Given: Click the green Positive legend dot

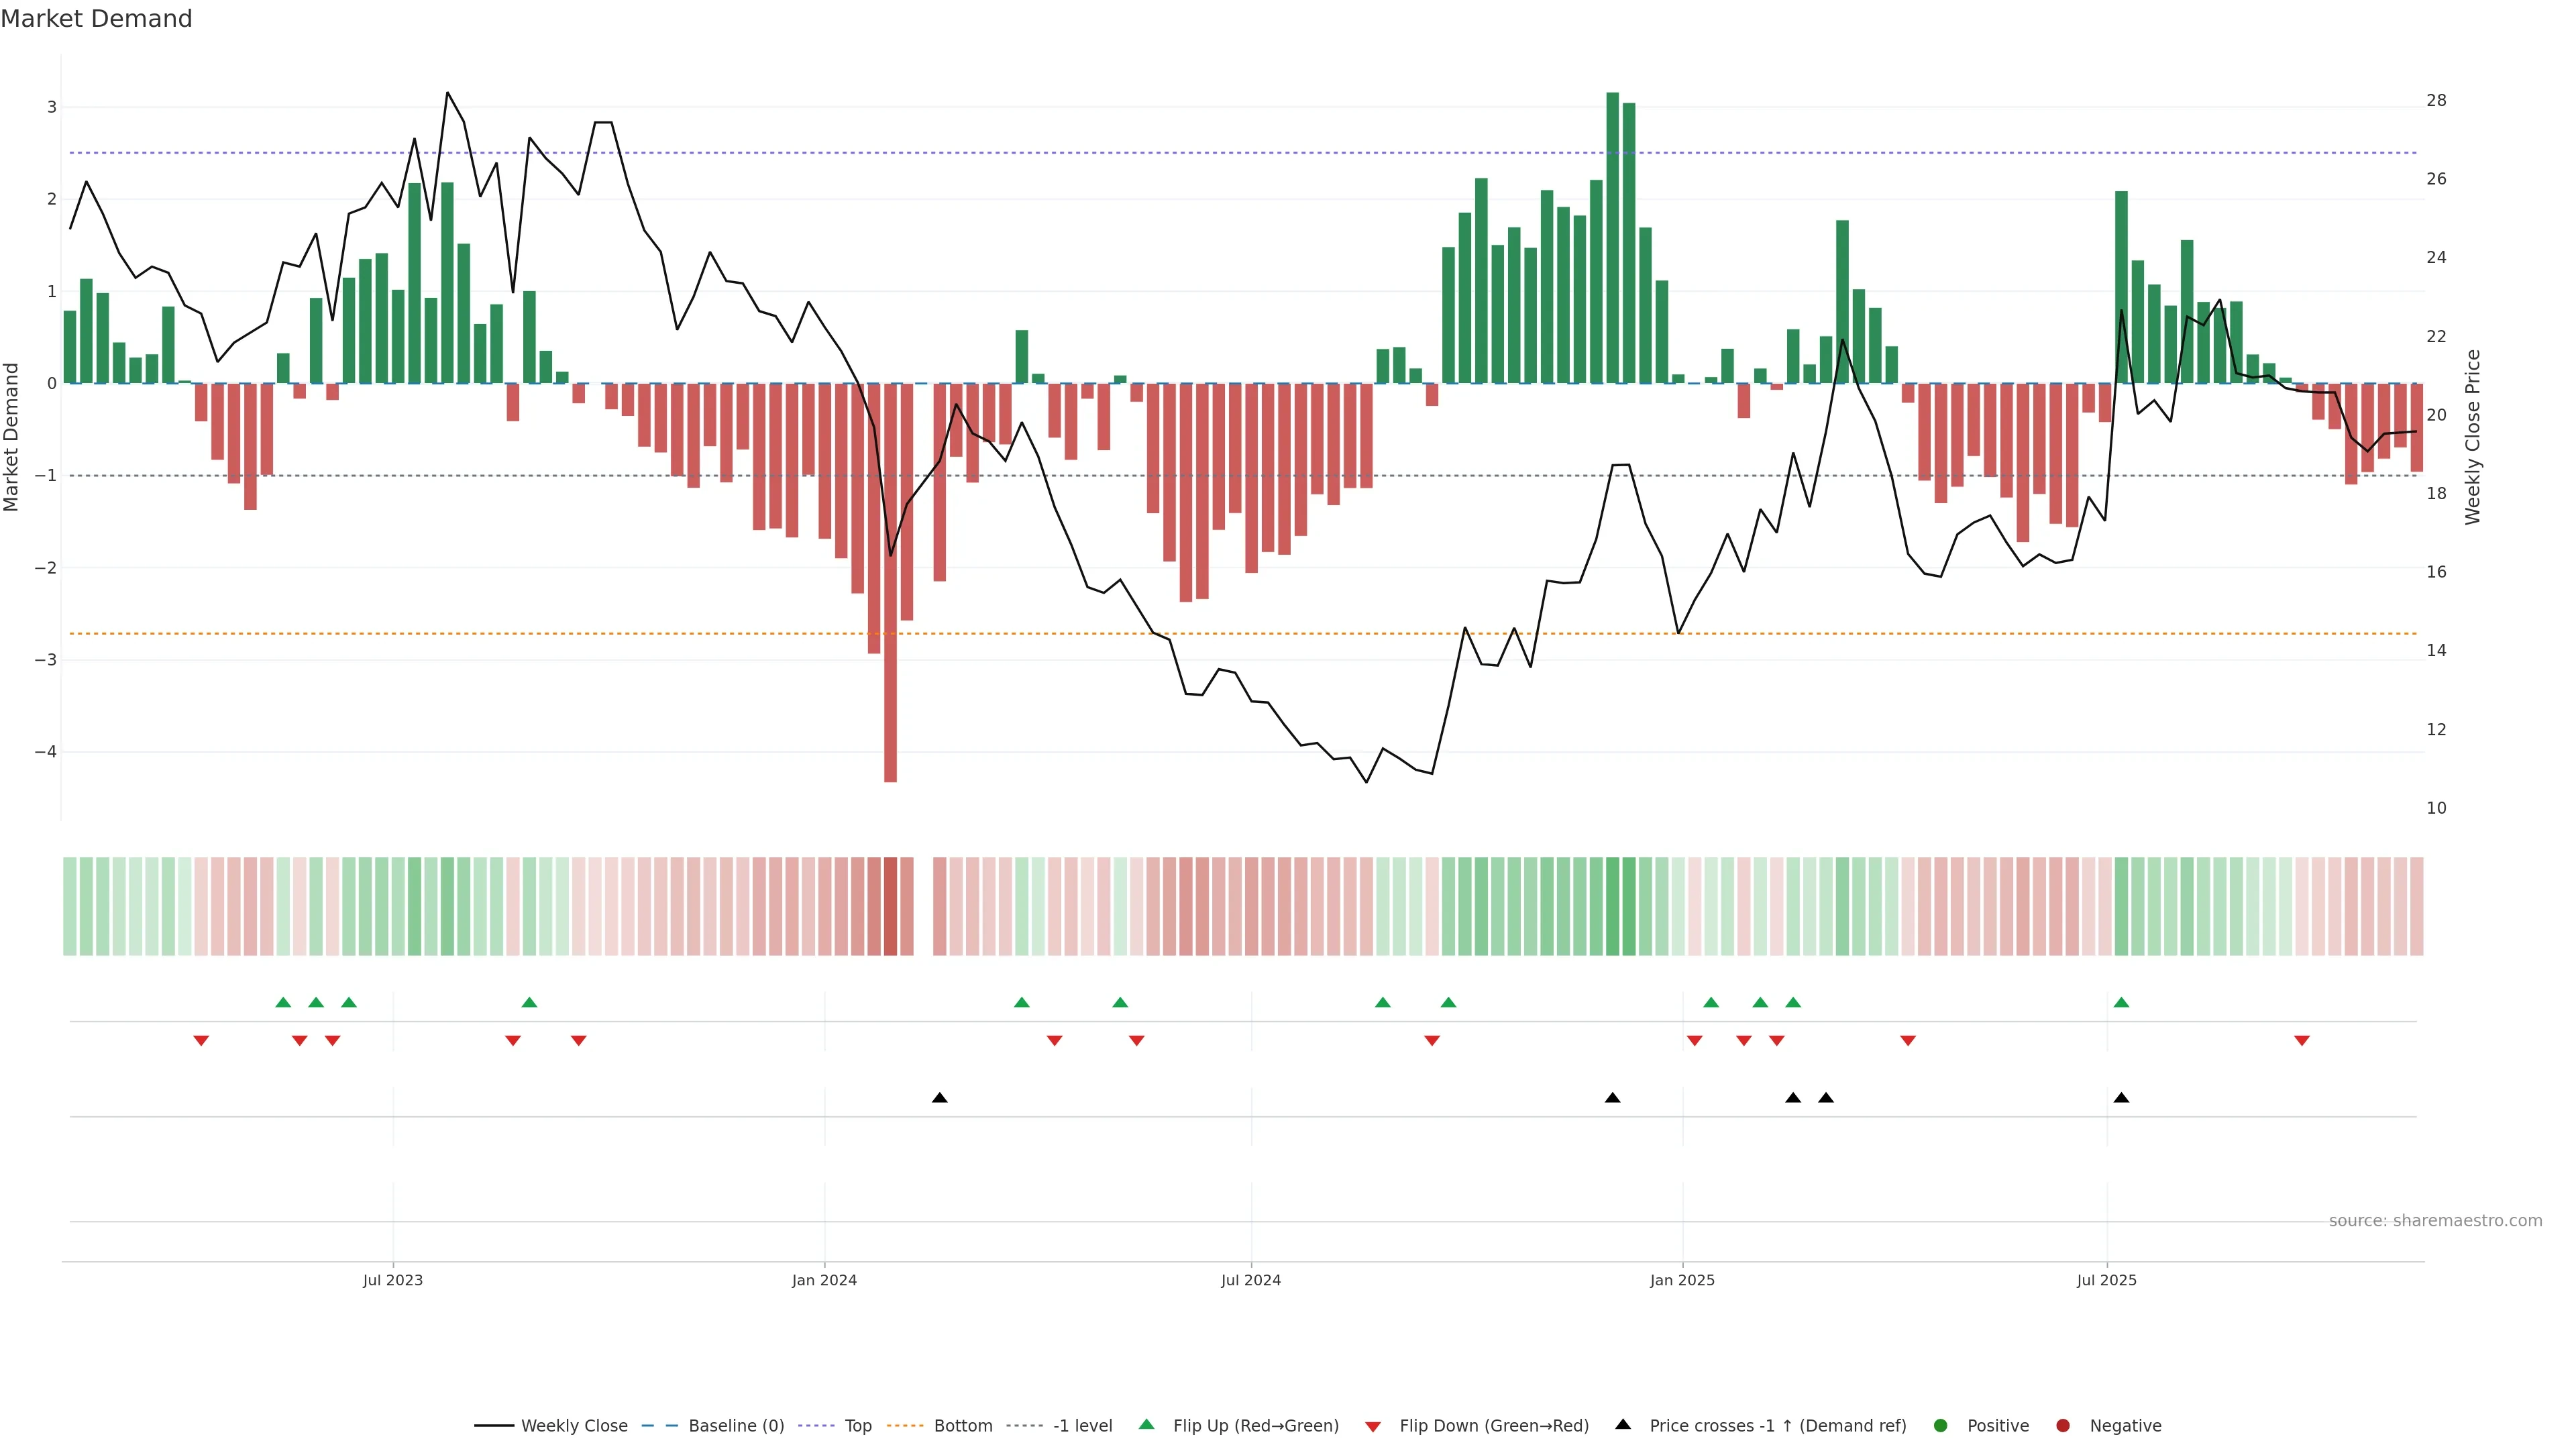Looking at the screenshot, I should [1940, 1425].
